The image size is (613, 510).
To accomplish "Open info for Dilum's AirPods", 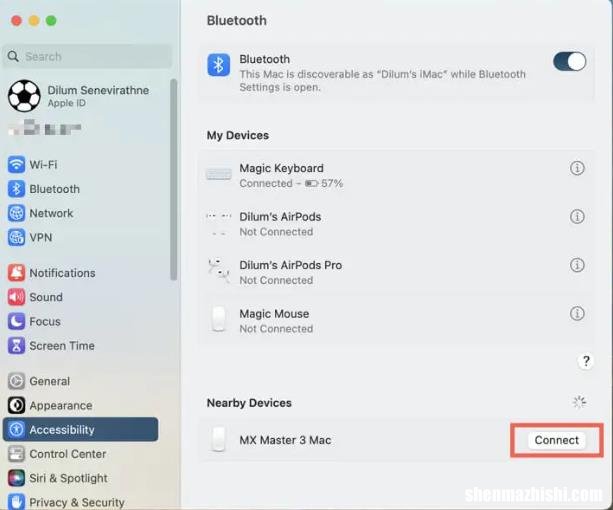I will pos(577,217).
